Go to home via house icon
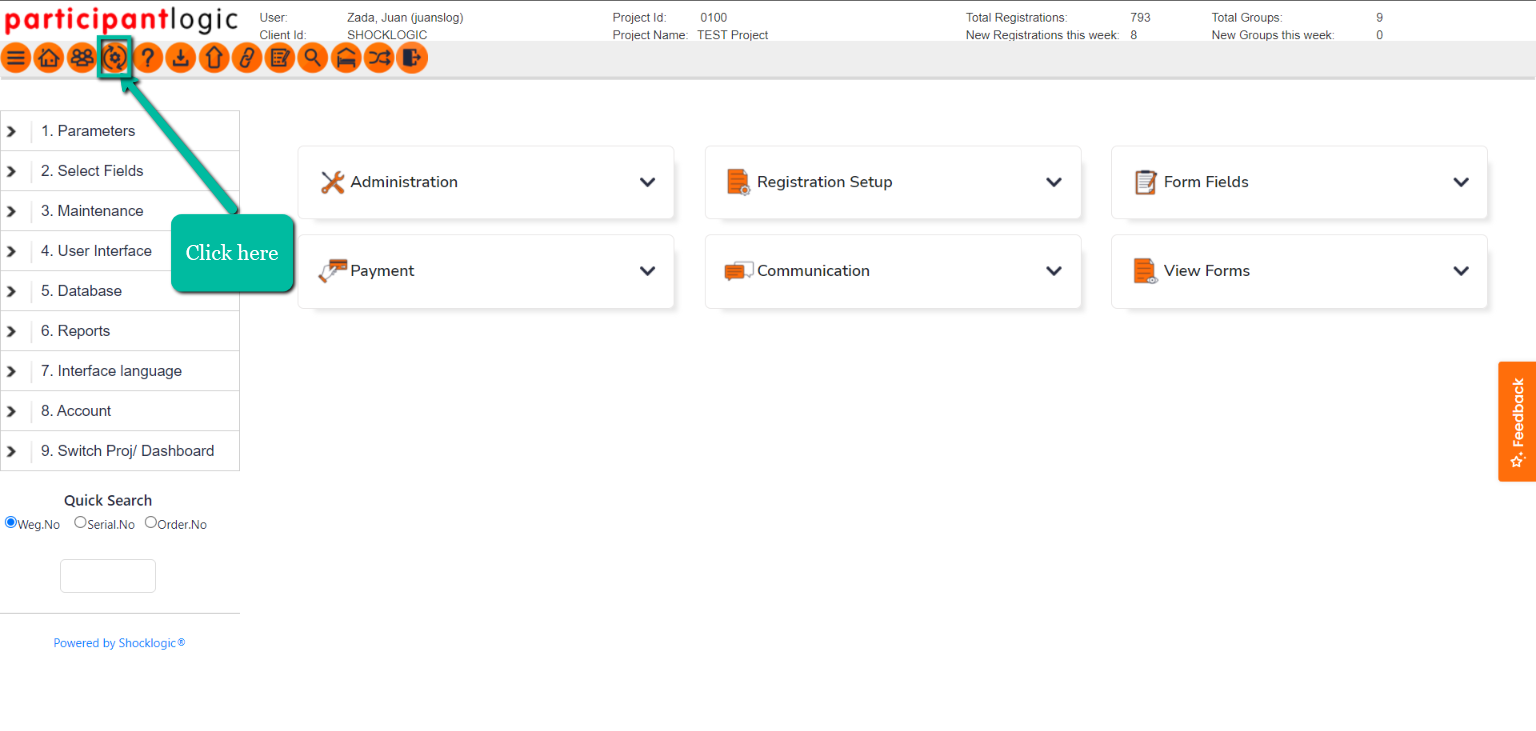Image resolution: width=1536 pixels, height=731 pixels. point(48,58)
